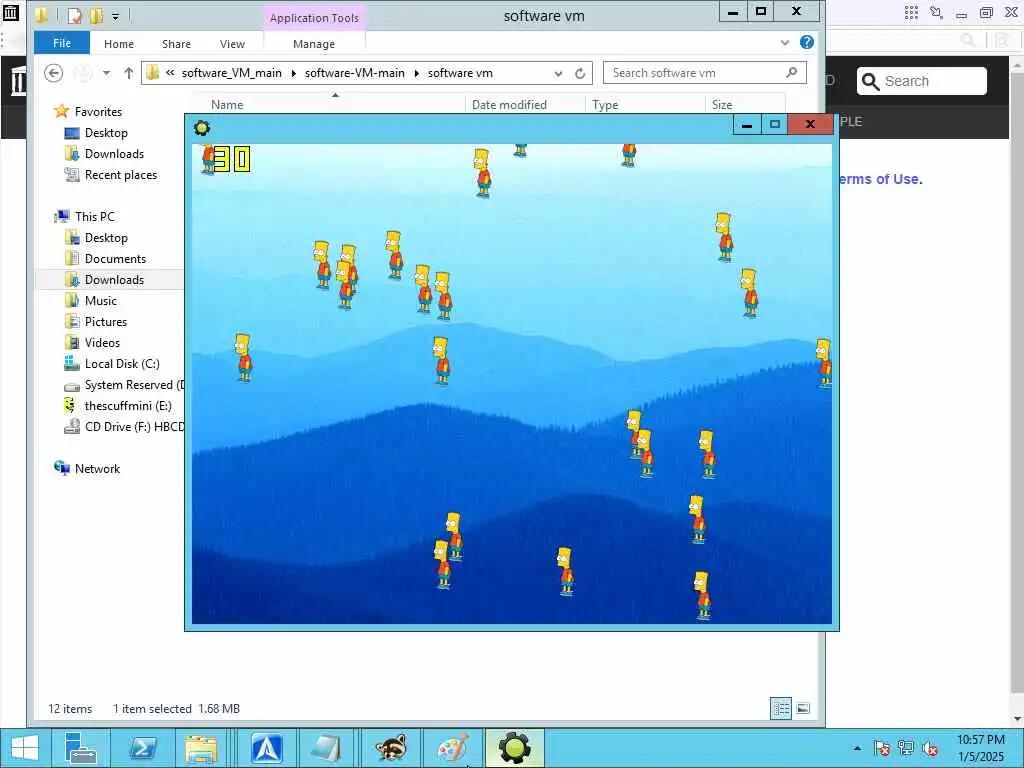The height and width of the screenshot is (768, 1024).
Task: Show hidden tray icons arrow
Action: 857,748
